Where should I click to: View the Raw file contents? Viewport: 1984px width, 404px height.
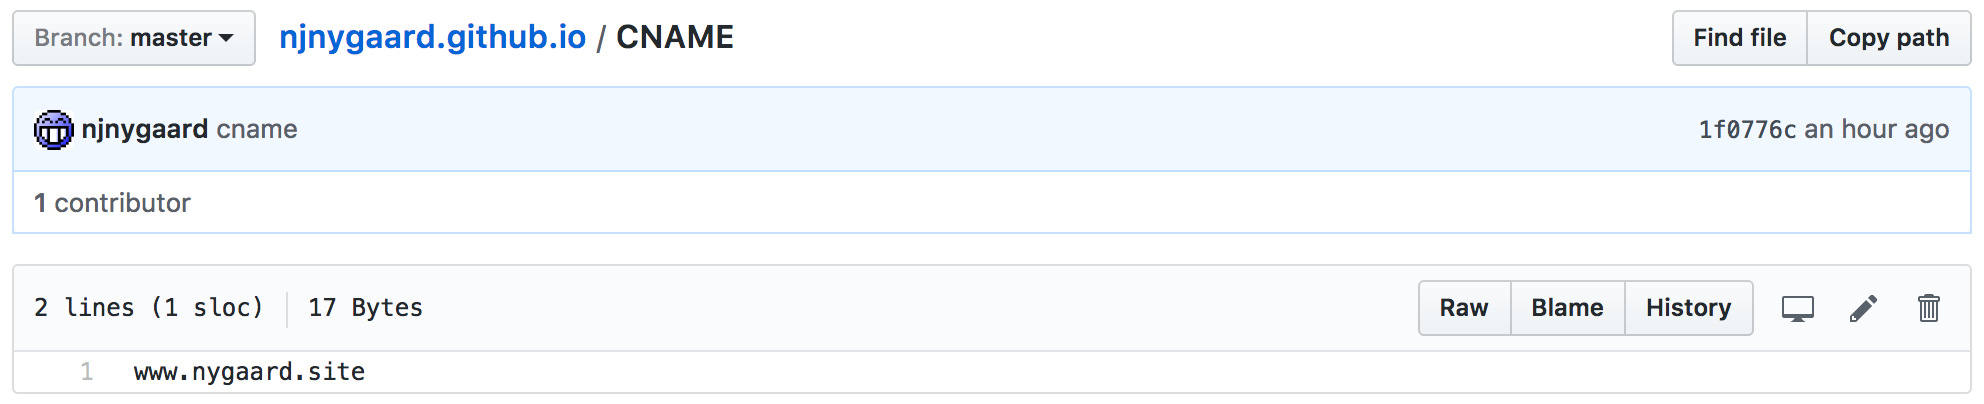[x=1463, y=308]
